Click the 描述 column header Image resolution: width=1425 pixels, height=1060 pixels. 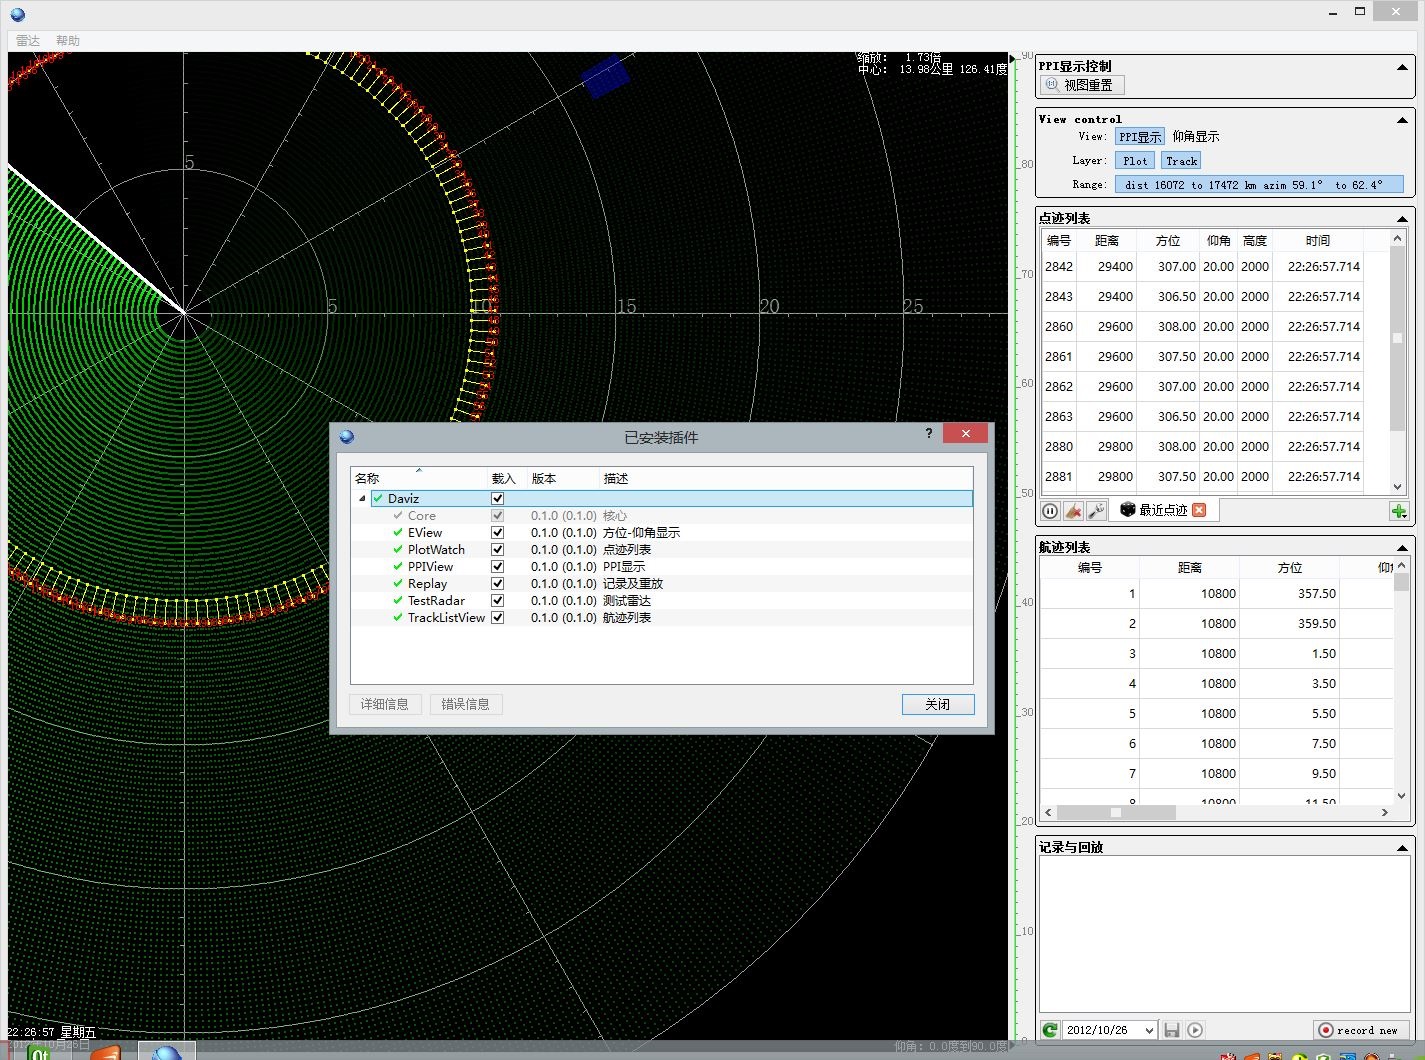point(785,478)
